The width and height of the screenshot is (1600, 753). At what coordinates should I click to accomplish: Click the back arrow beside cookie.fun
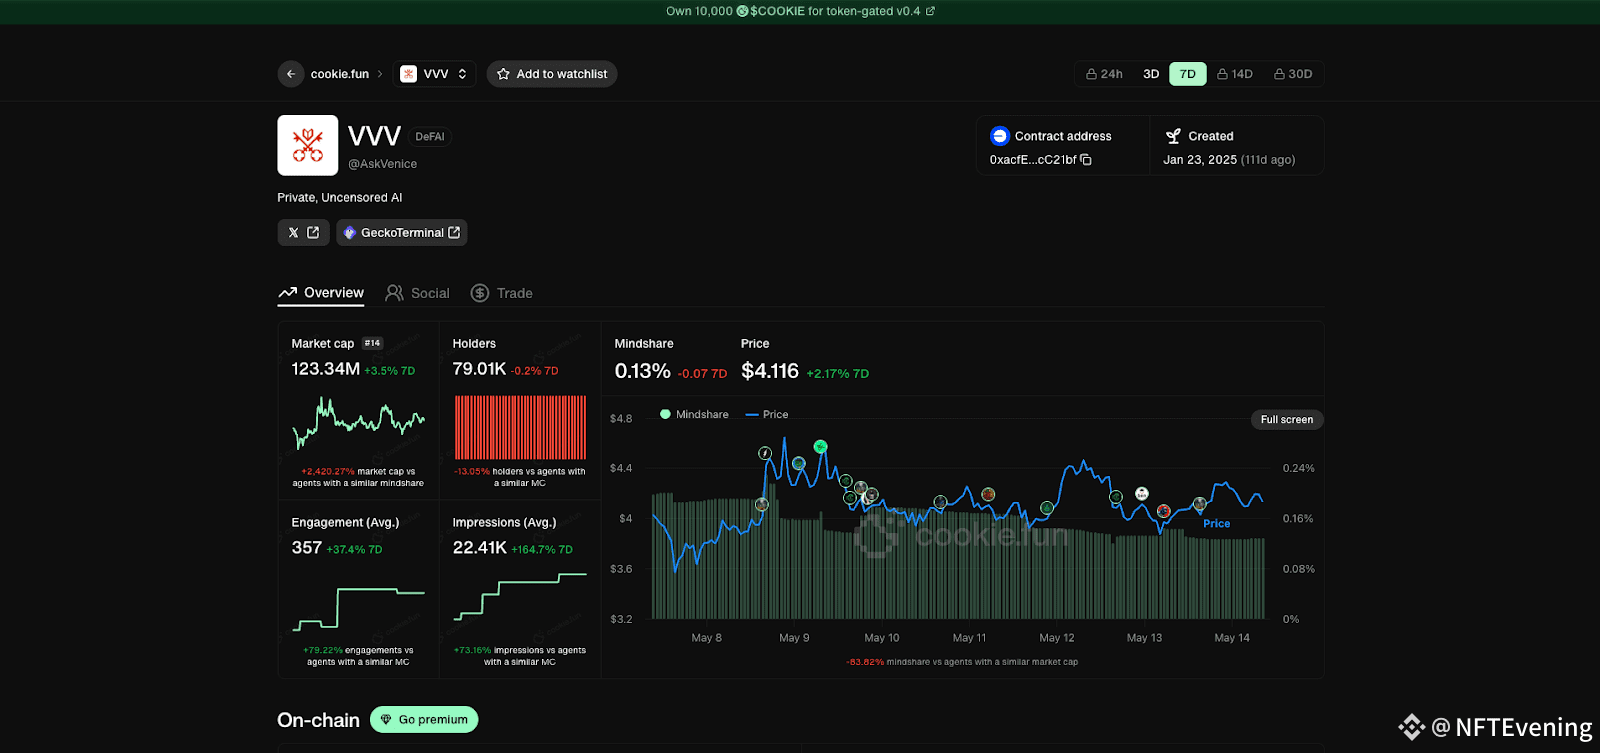point(291,74)
